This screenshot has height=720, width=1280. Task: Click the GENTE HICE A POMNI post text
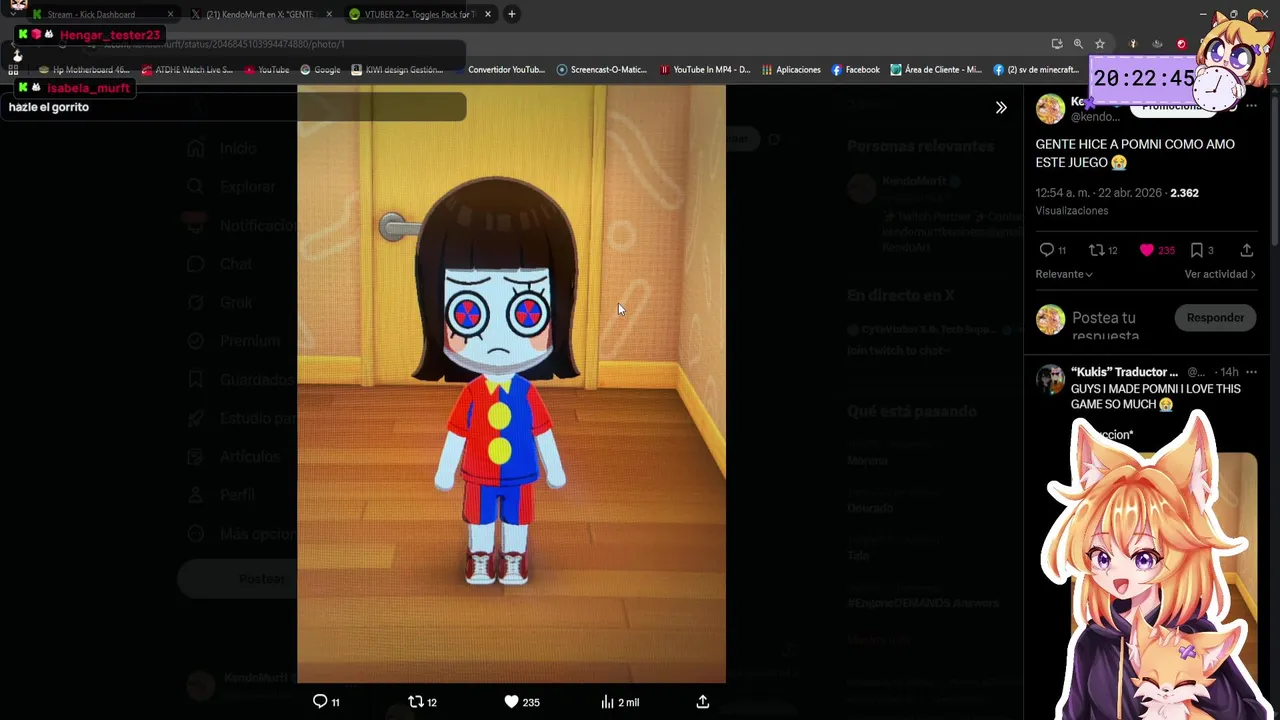tap(1135, 153)
